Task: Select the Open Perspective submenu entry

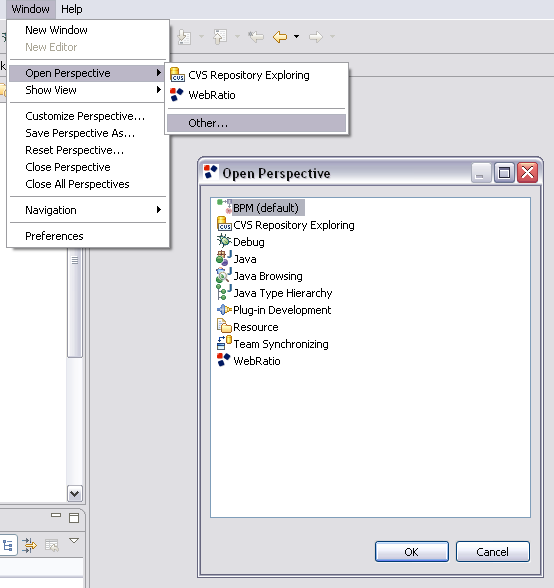Action: 88,73
